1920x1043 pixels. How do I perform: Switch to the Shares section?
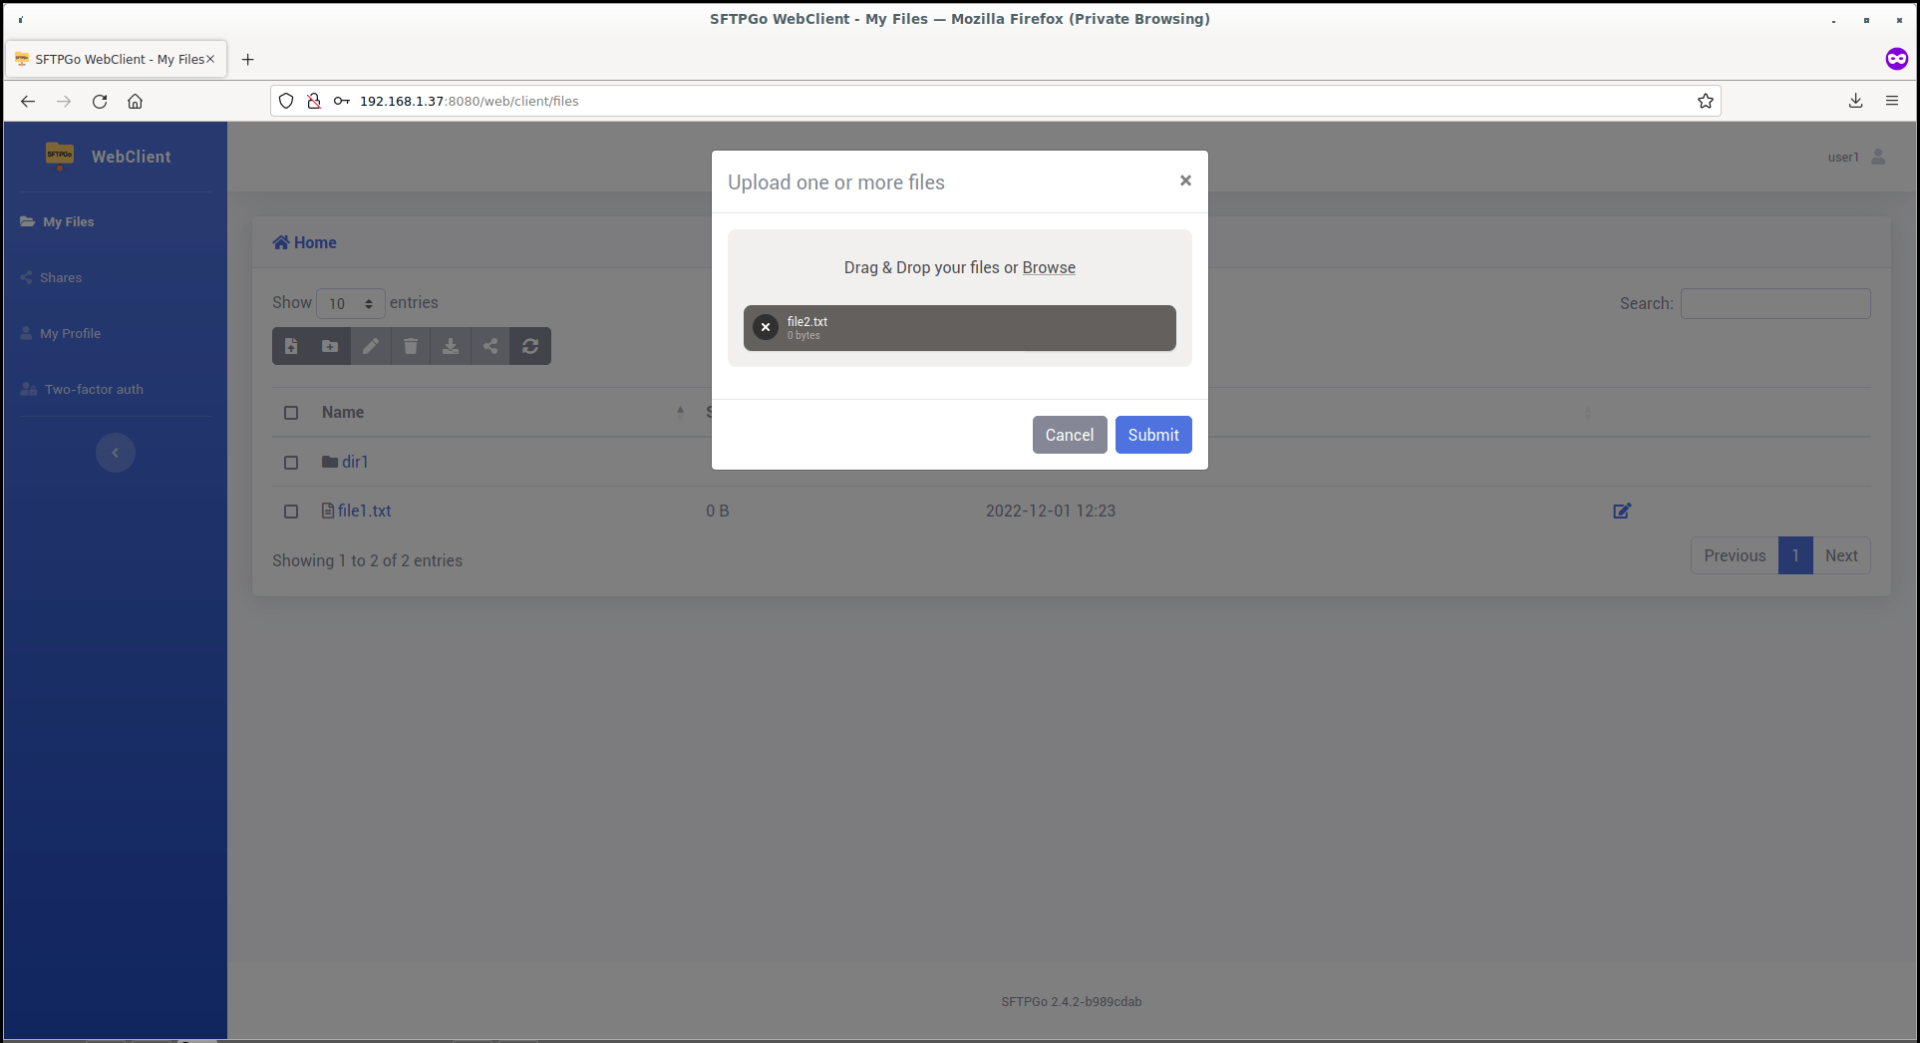pyautogui.click(x=60, y=277)
